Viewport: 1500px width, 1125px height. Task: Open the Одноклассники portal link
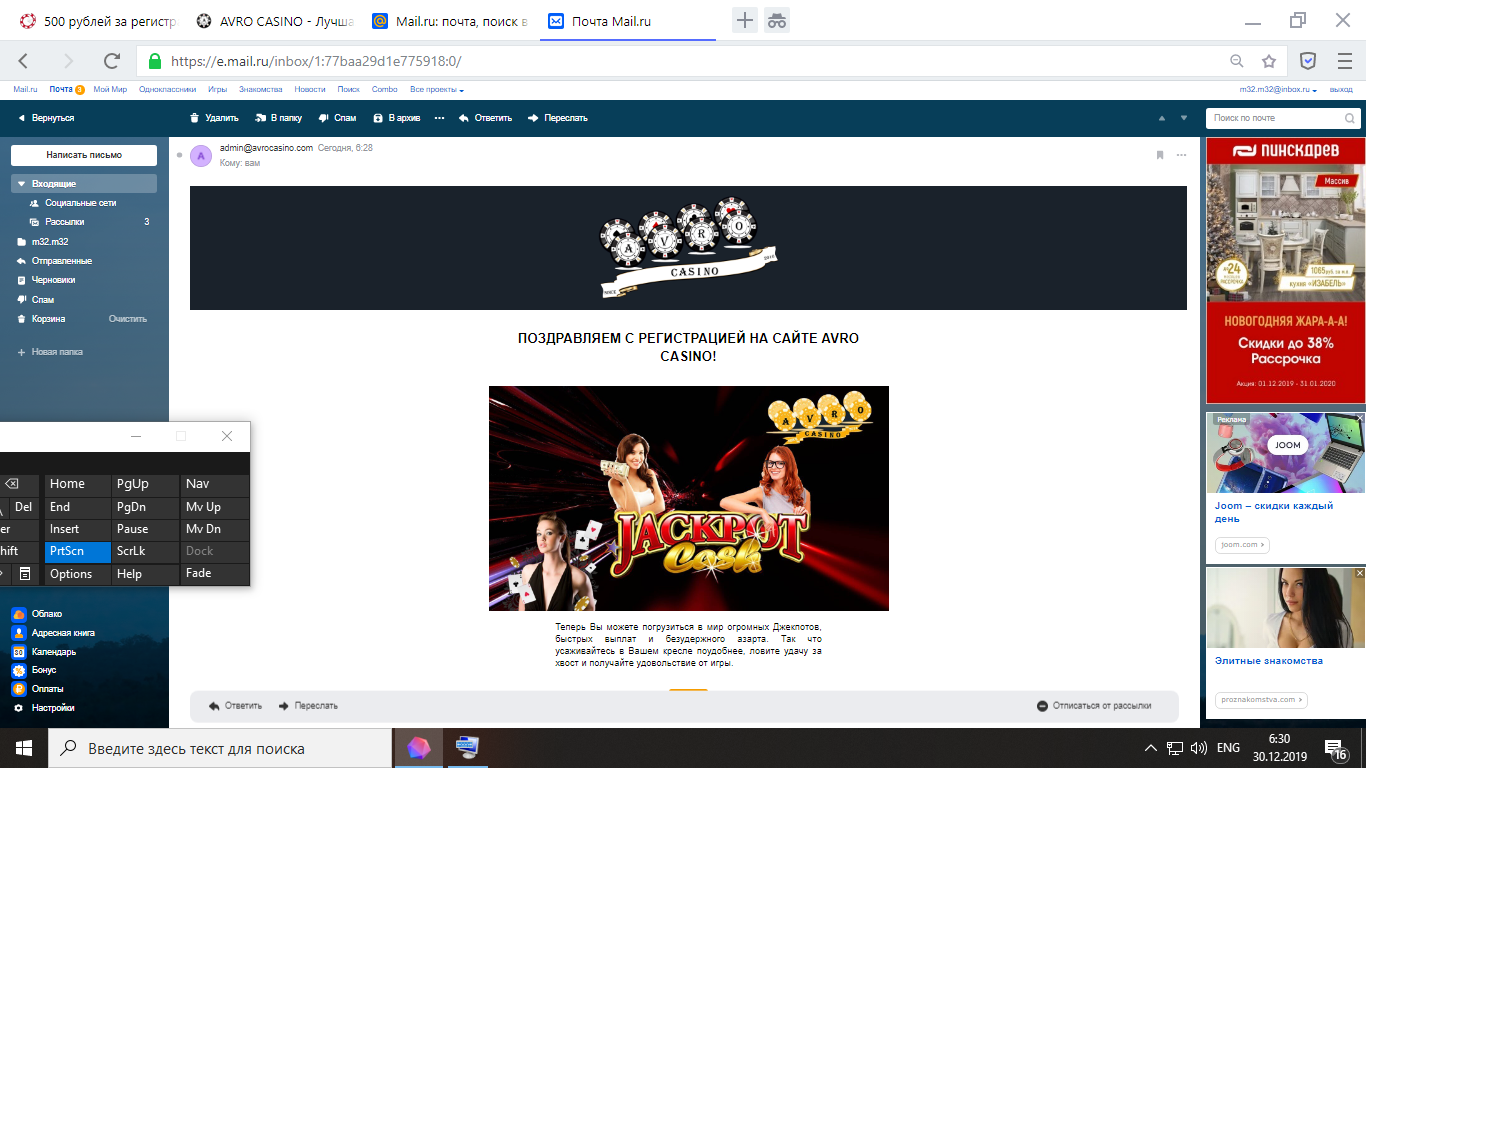point(167,90)
